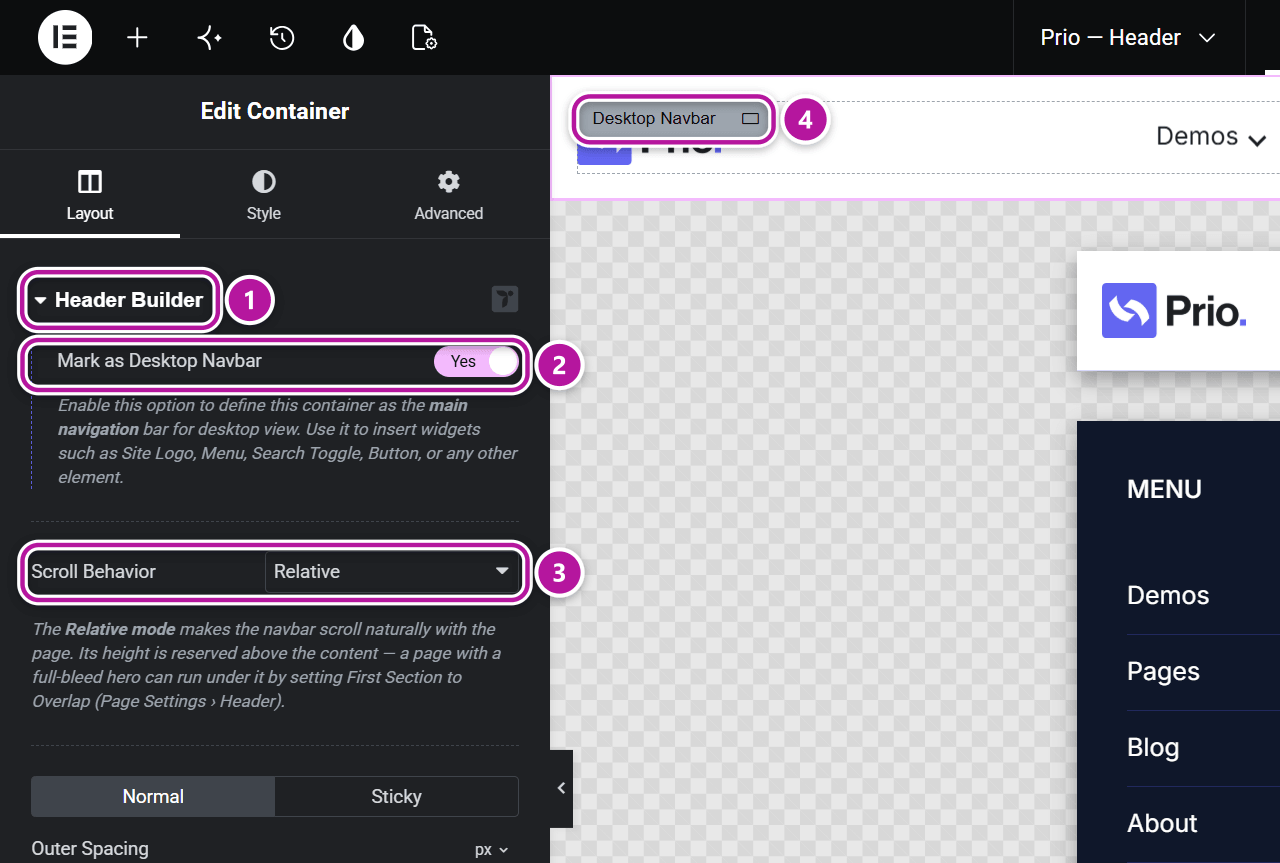Collapse the editor panel with the arrow handle
The image size is (1280, 863).
[561, 788]
